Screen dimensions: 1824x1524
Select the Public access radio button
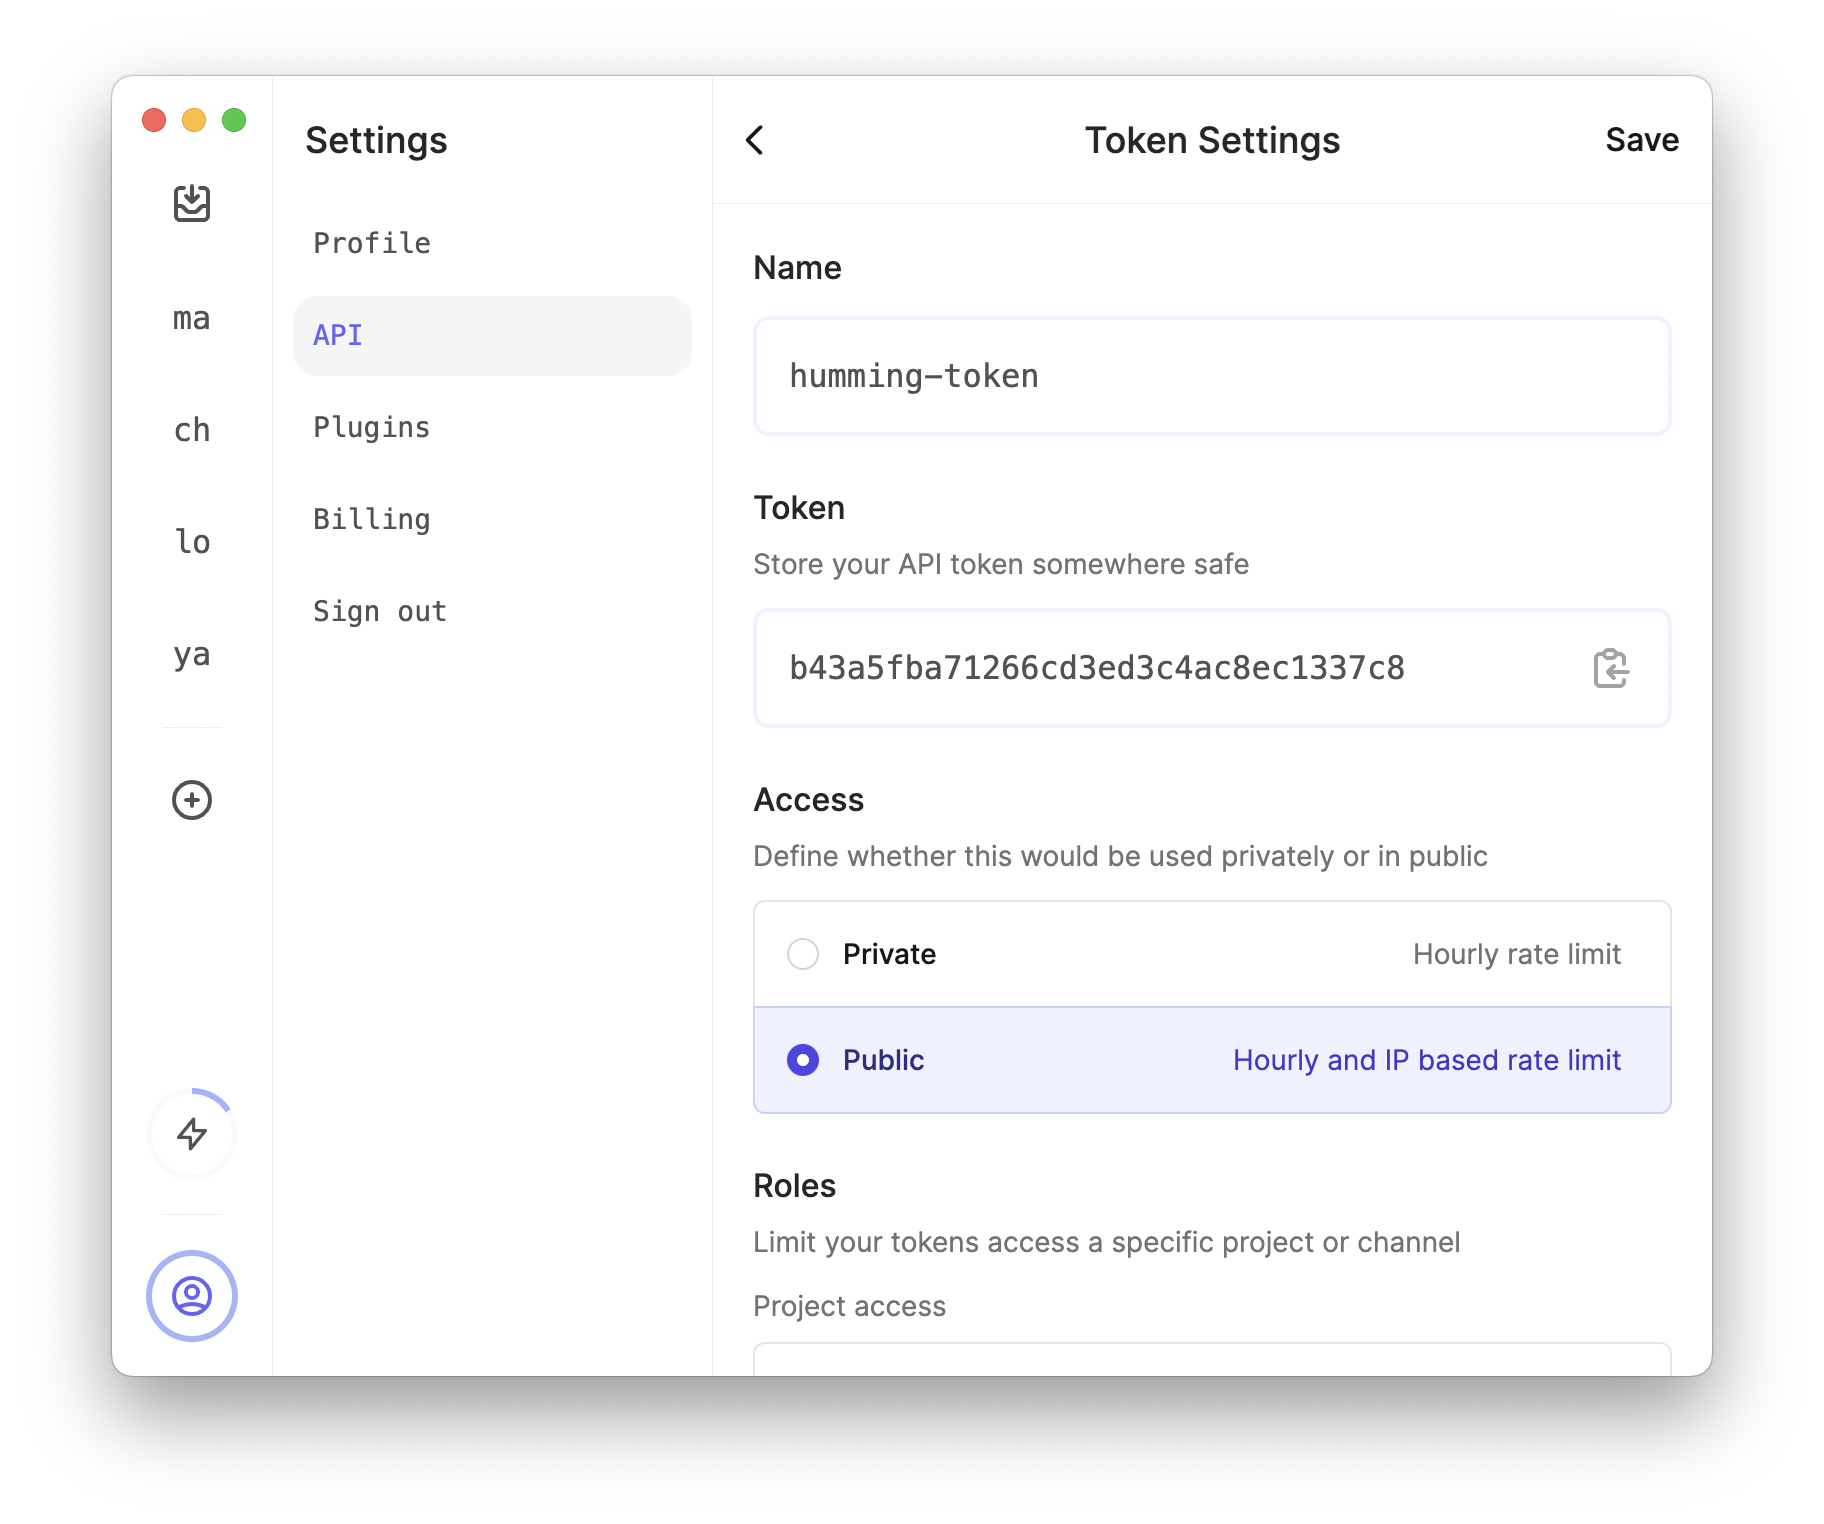803,1060
